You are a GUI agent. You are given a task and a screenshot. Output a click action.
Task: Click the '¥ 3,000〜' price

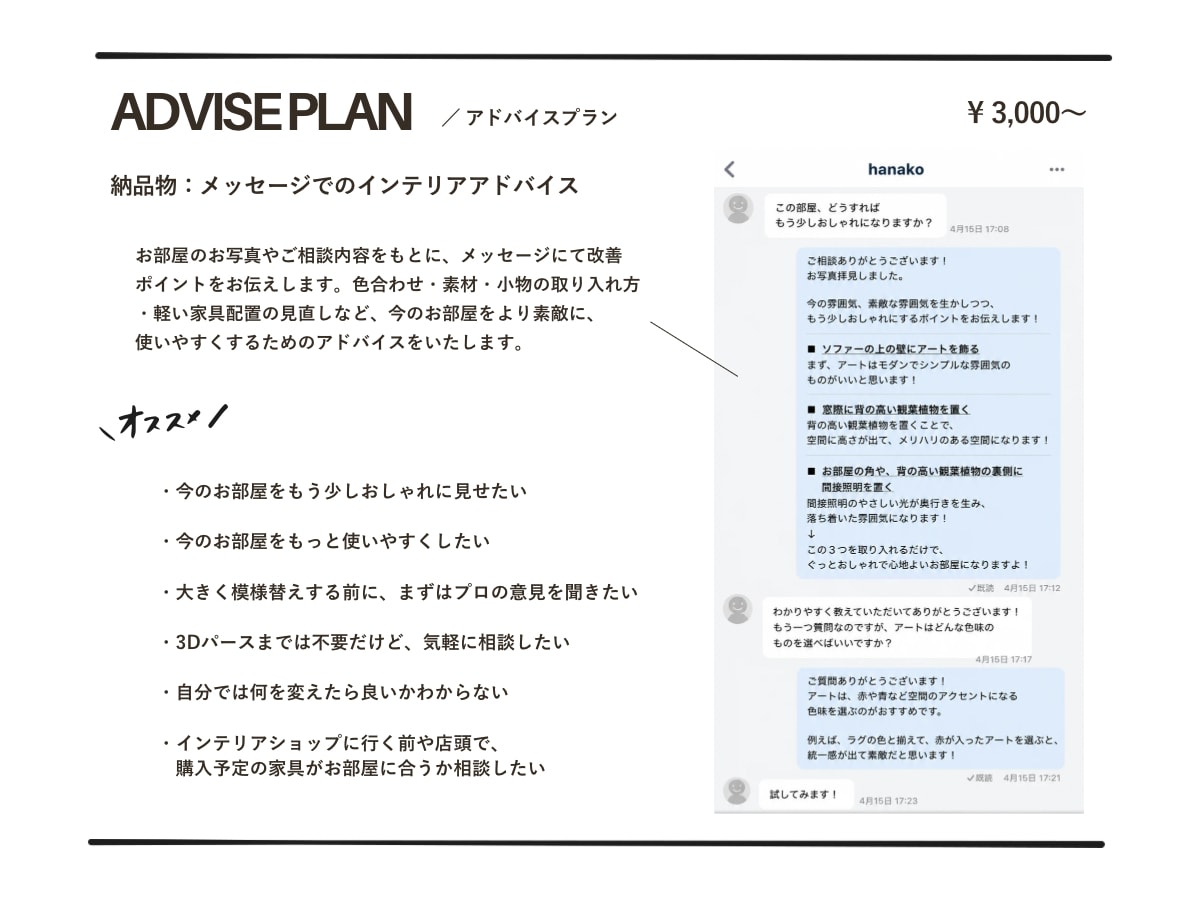[x=1026, y=113]
